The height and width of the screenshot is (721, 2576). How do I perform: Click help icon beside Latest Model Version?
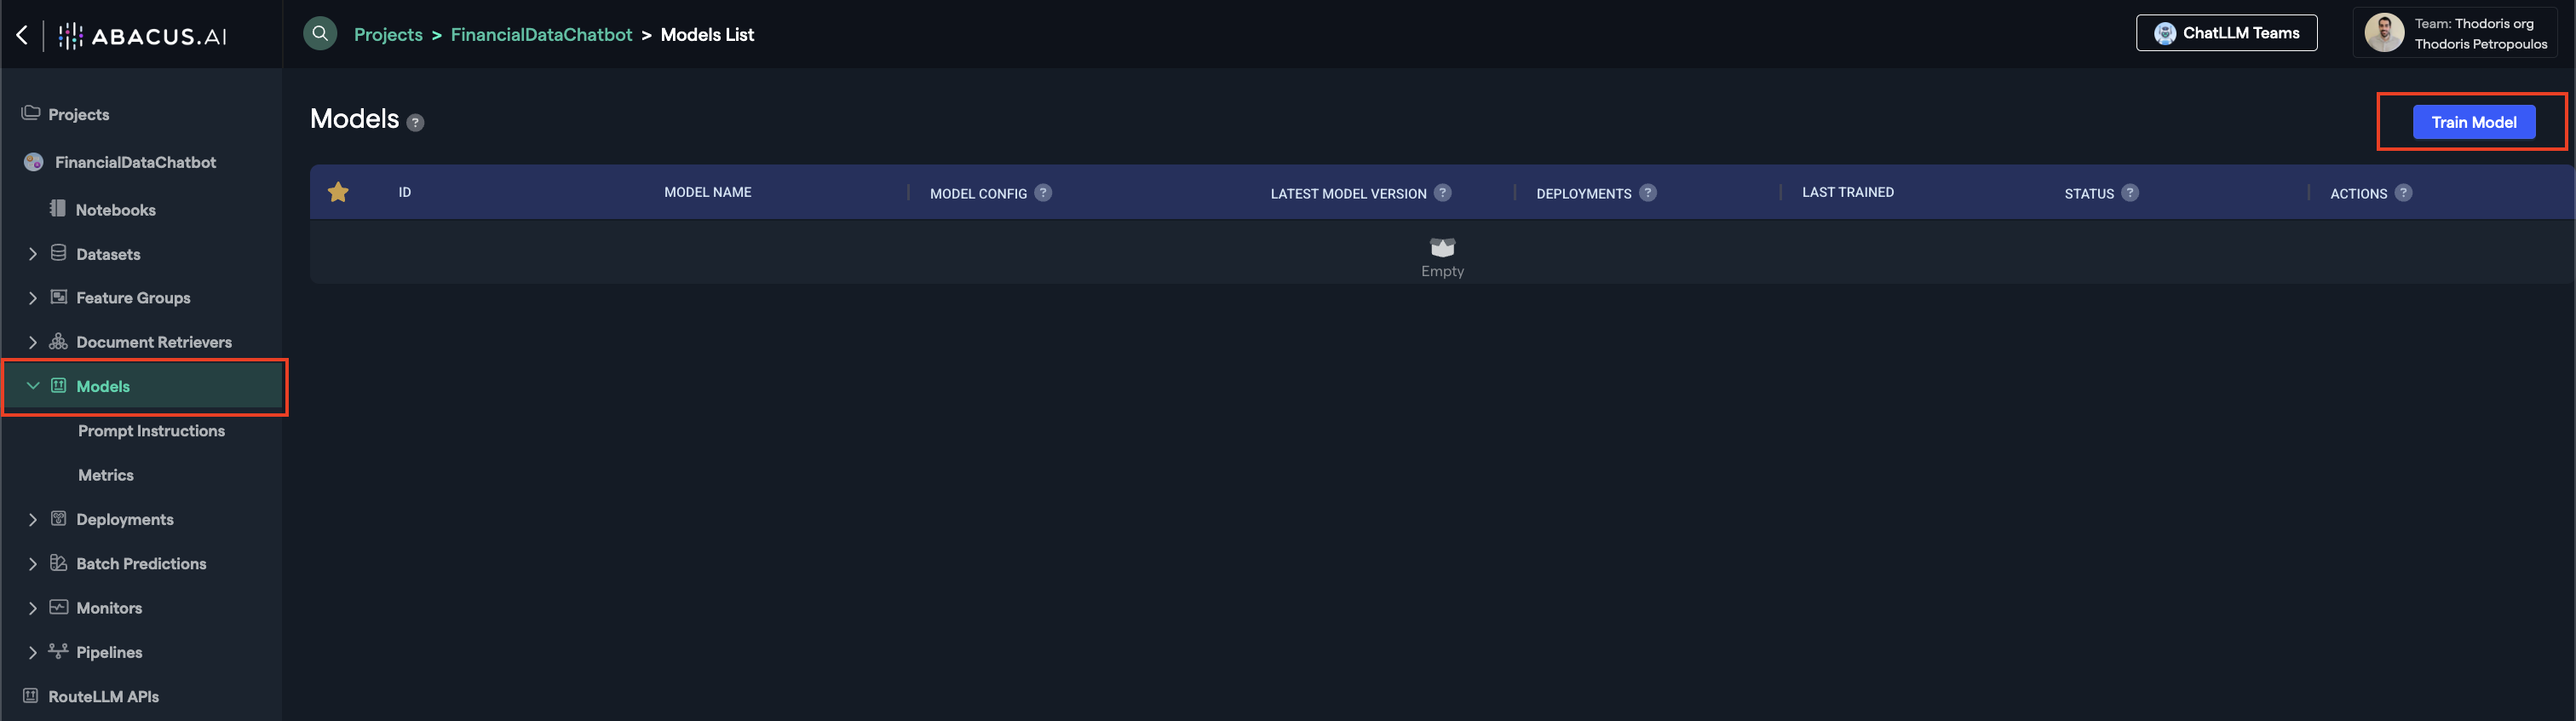(x=1442, y=193)
